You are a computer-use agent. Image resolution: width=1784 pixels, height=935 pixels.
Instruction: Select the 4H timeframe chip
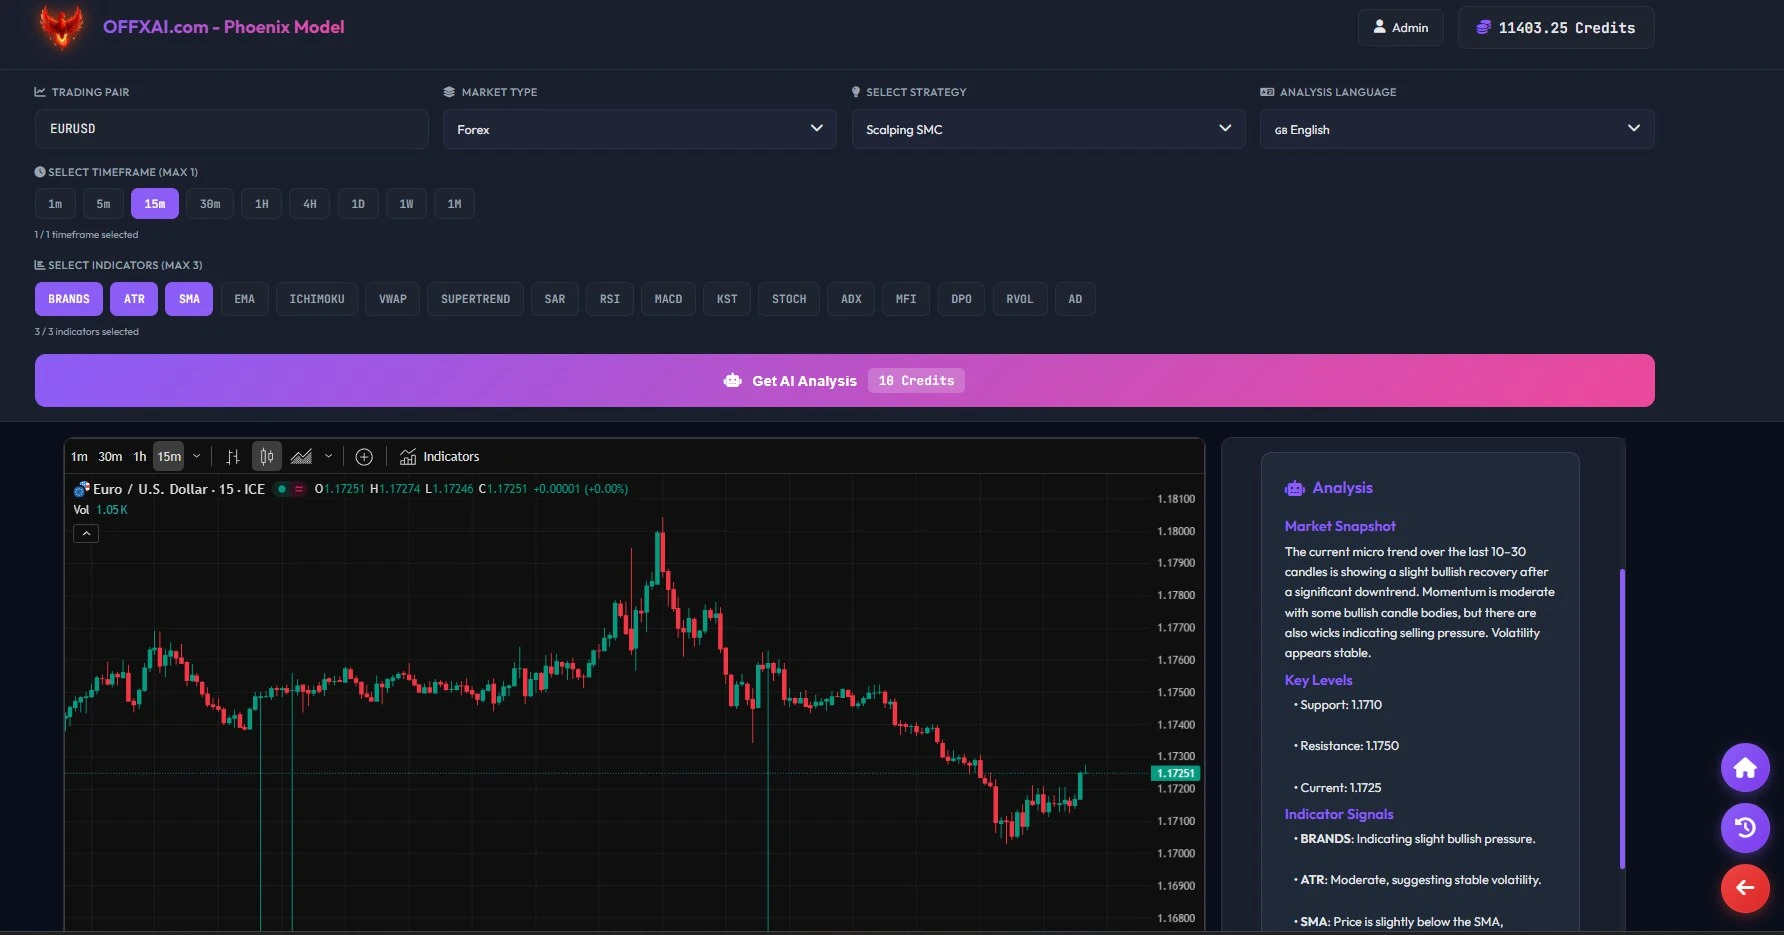[310, 204]
